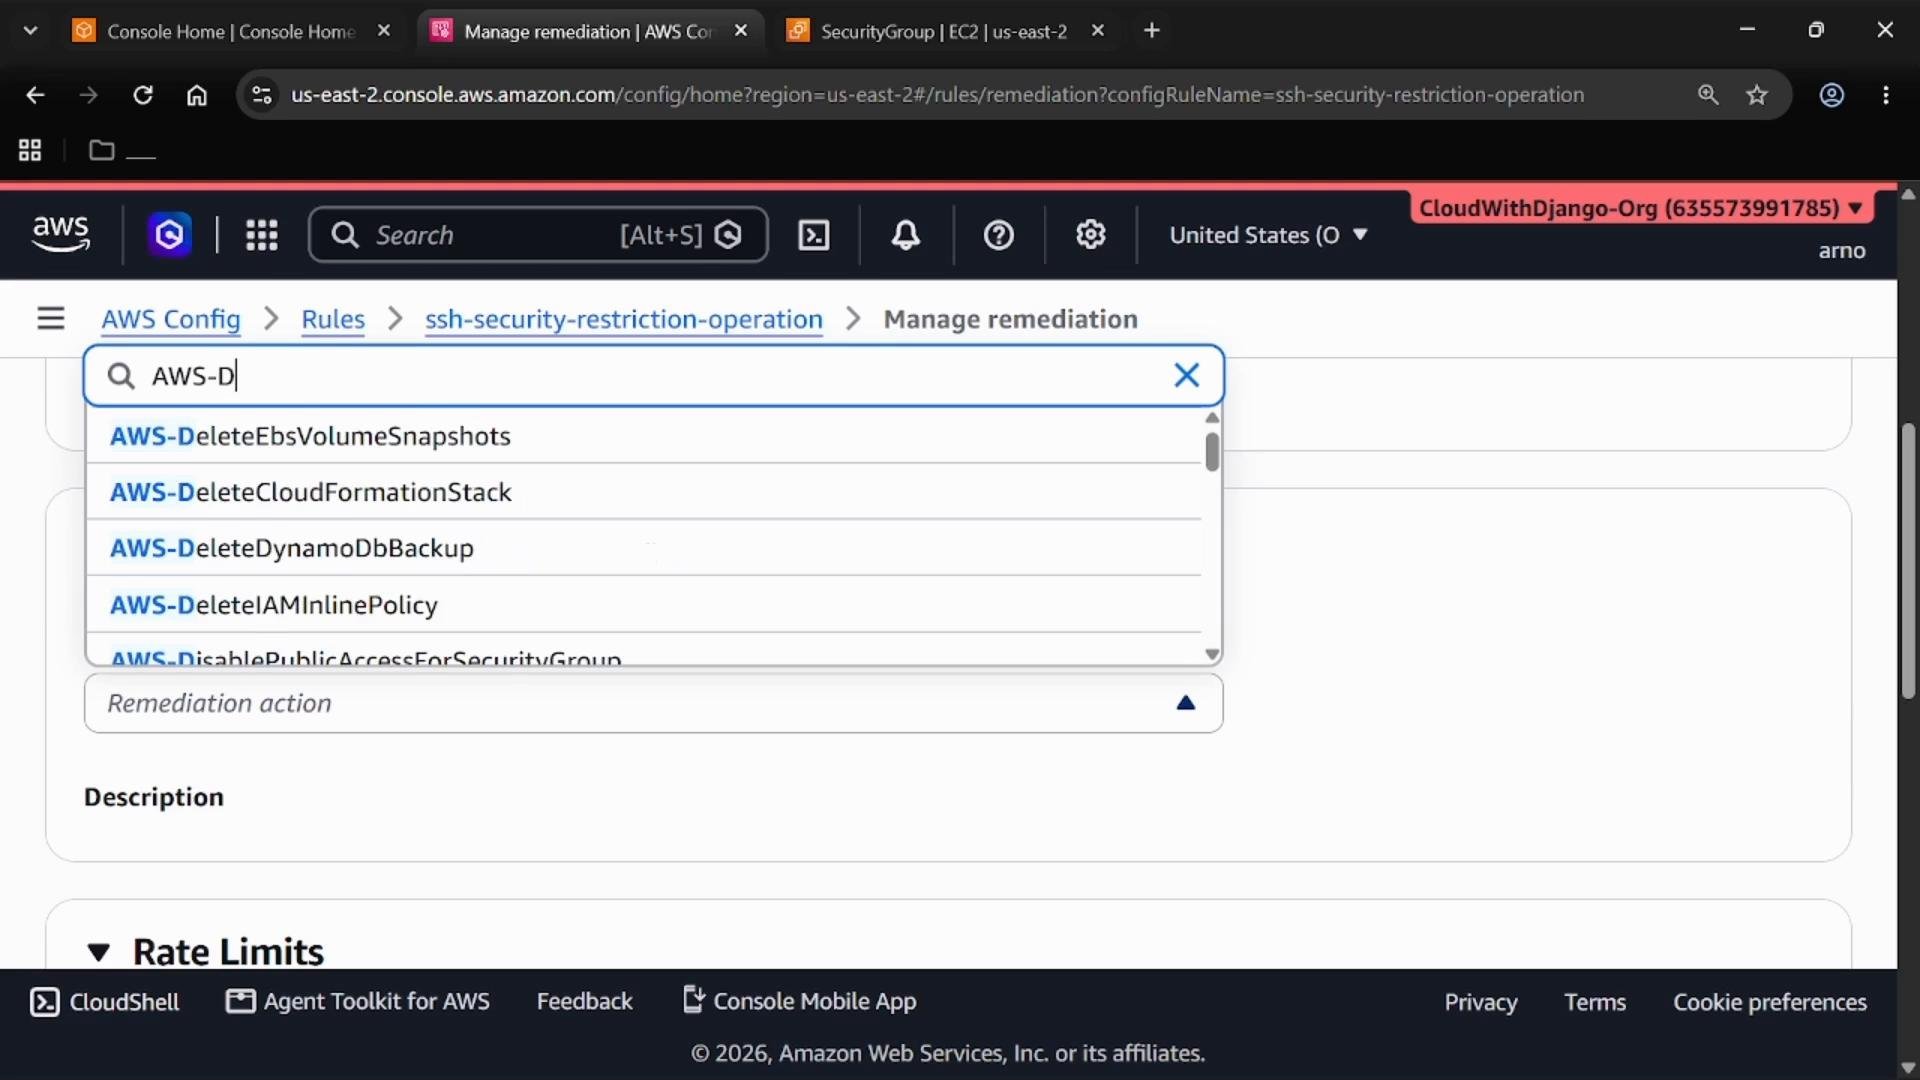Open a new browser tab

(x=1152, y=31)
